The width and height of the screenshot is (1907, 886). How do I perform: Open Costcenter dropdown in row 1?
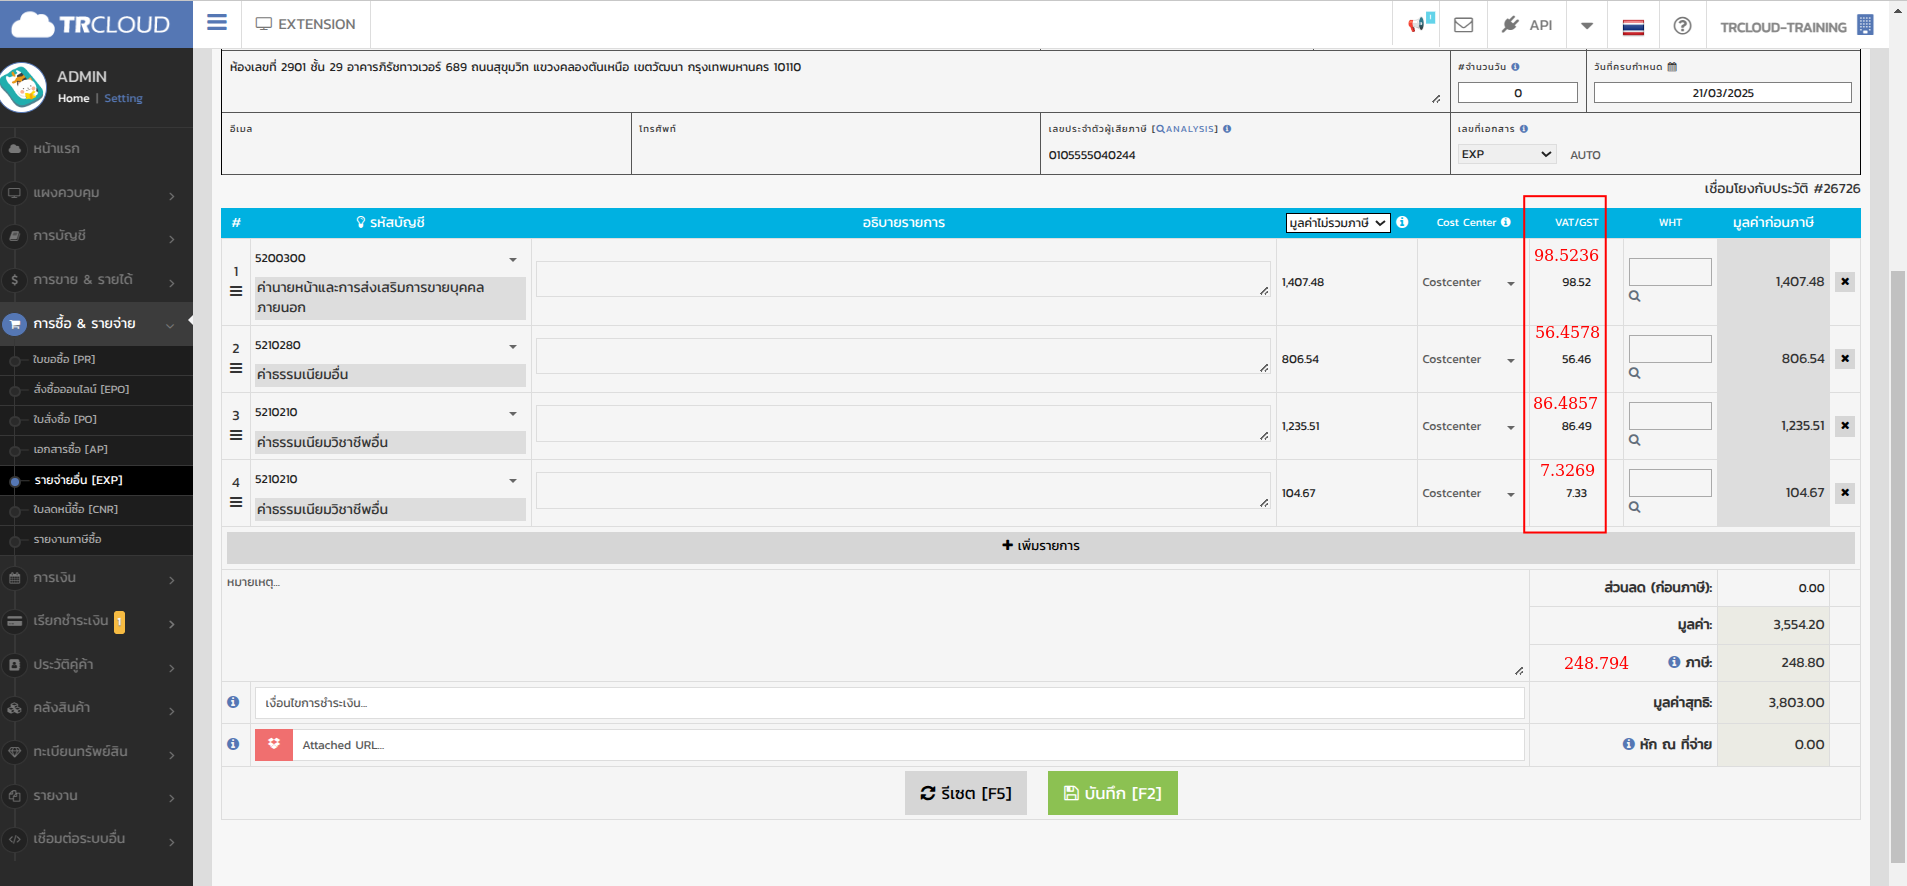click(1468, 283)
